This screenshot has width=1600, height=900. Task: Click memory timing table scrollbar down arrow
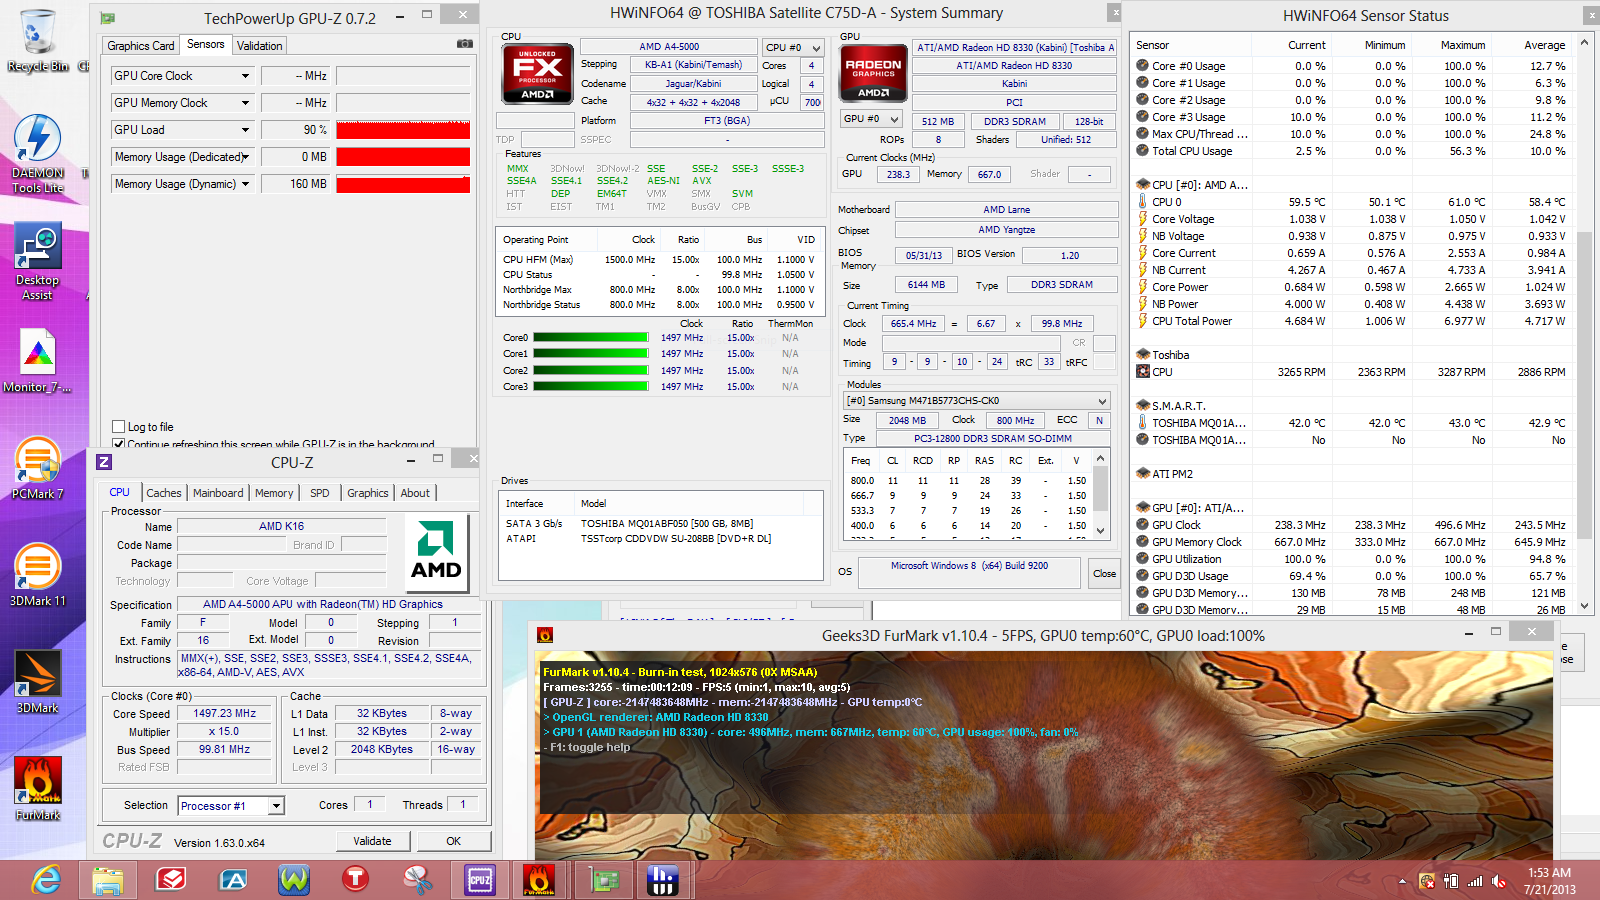[x=1101, y=531]
